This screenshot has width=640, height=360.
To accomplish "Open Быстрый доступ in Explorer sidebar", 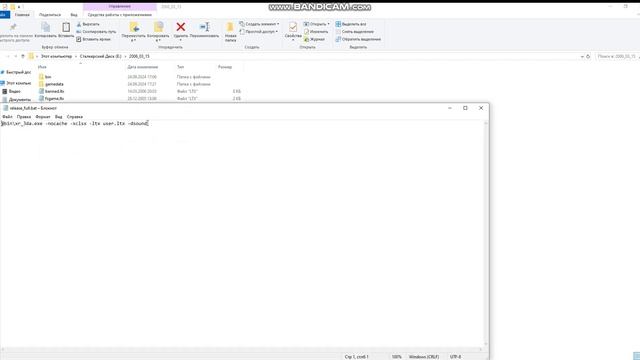I will click(x=16, y=72).
